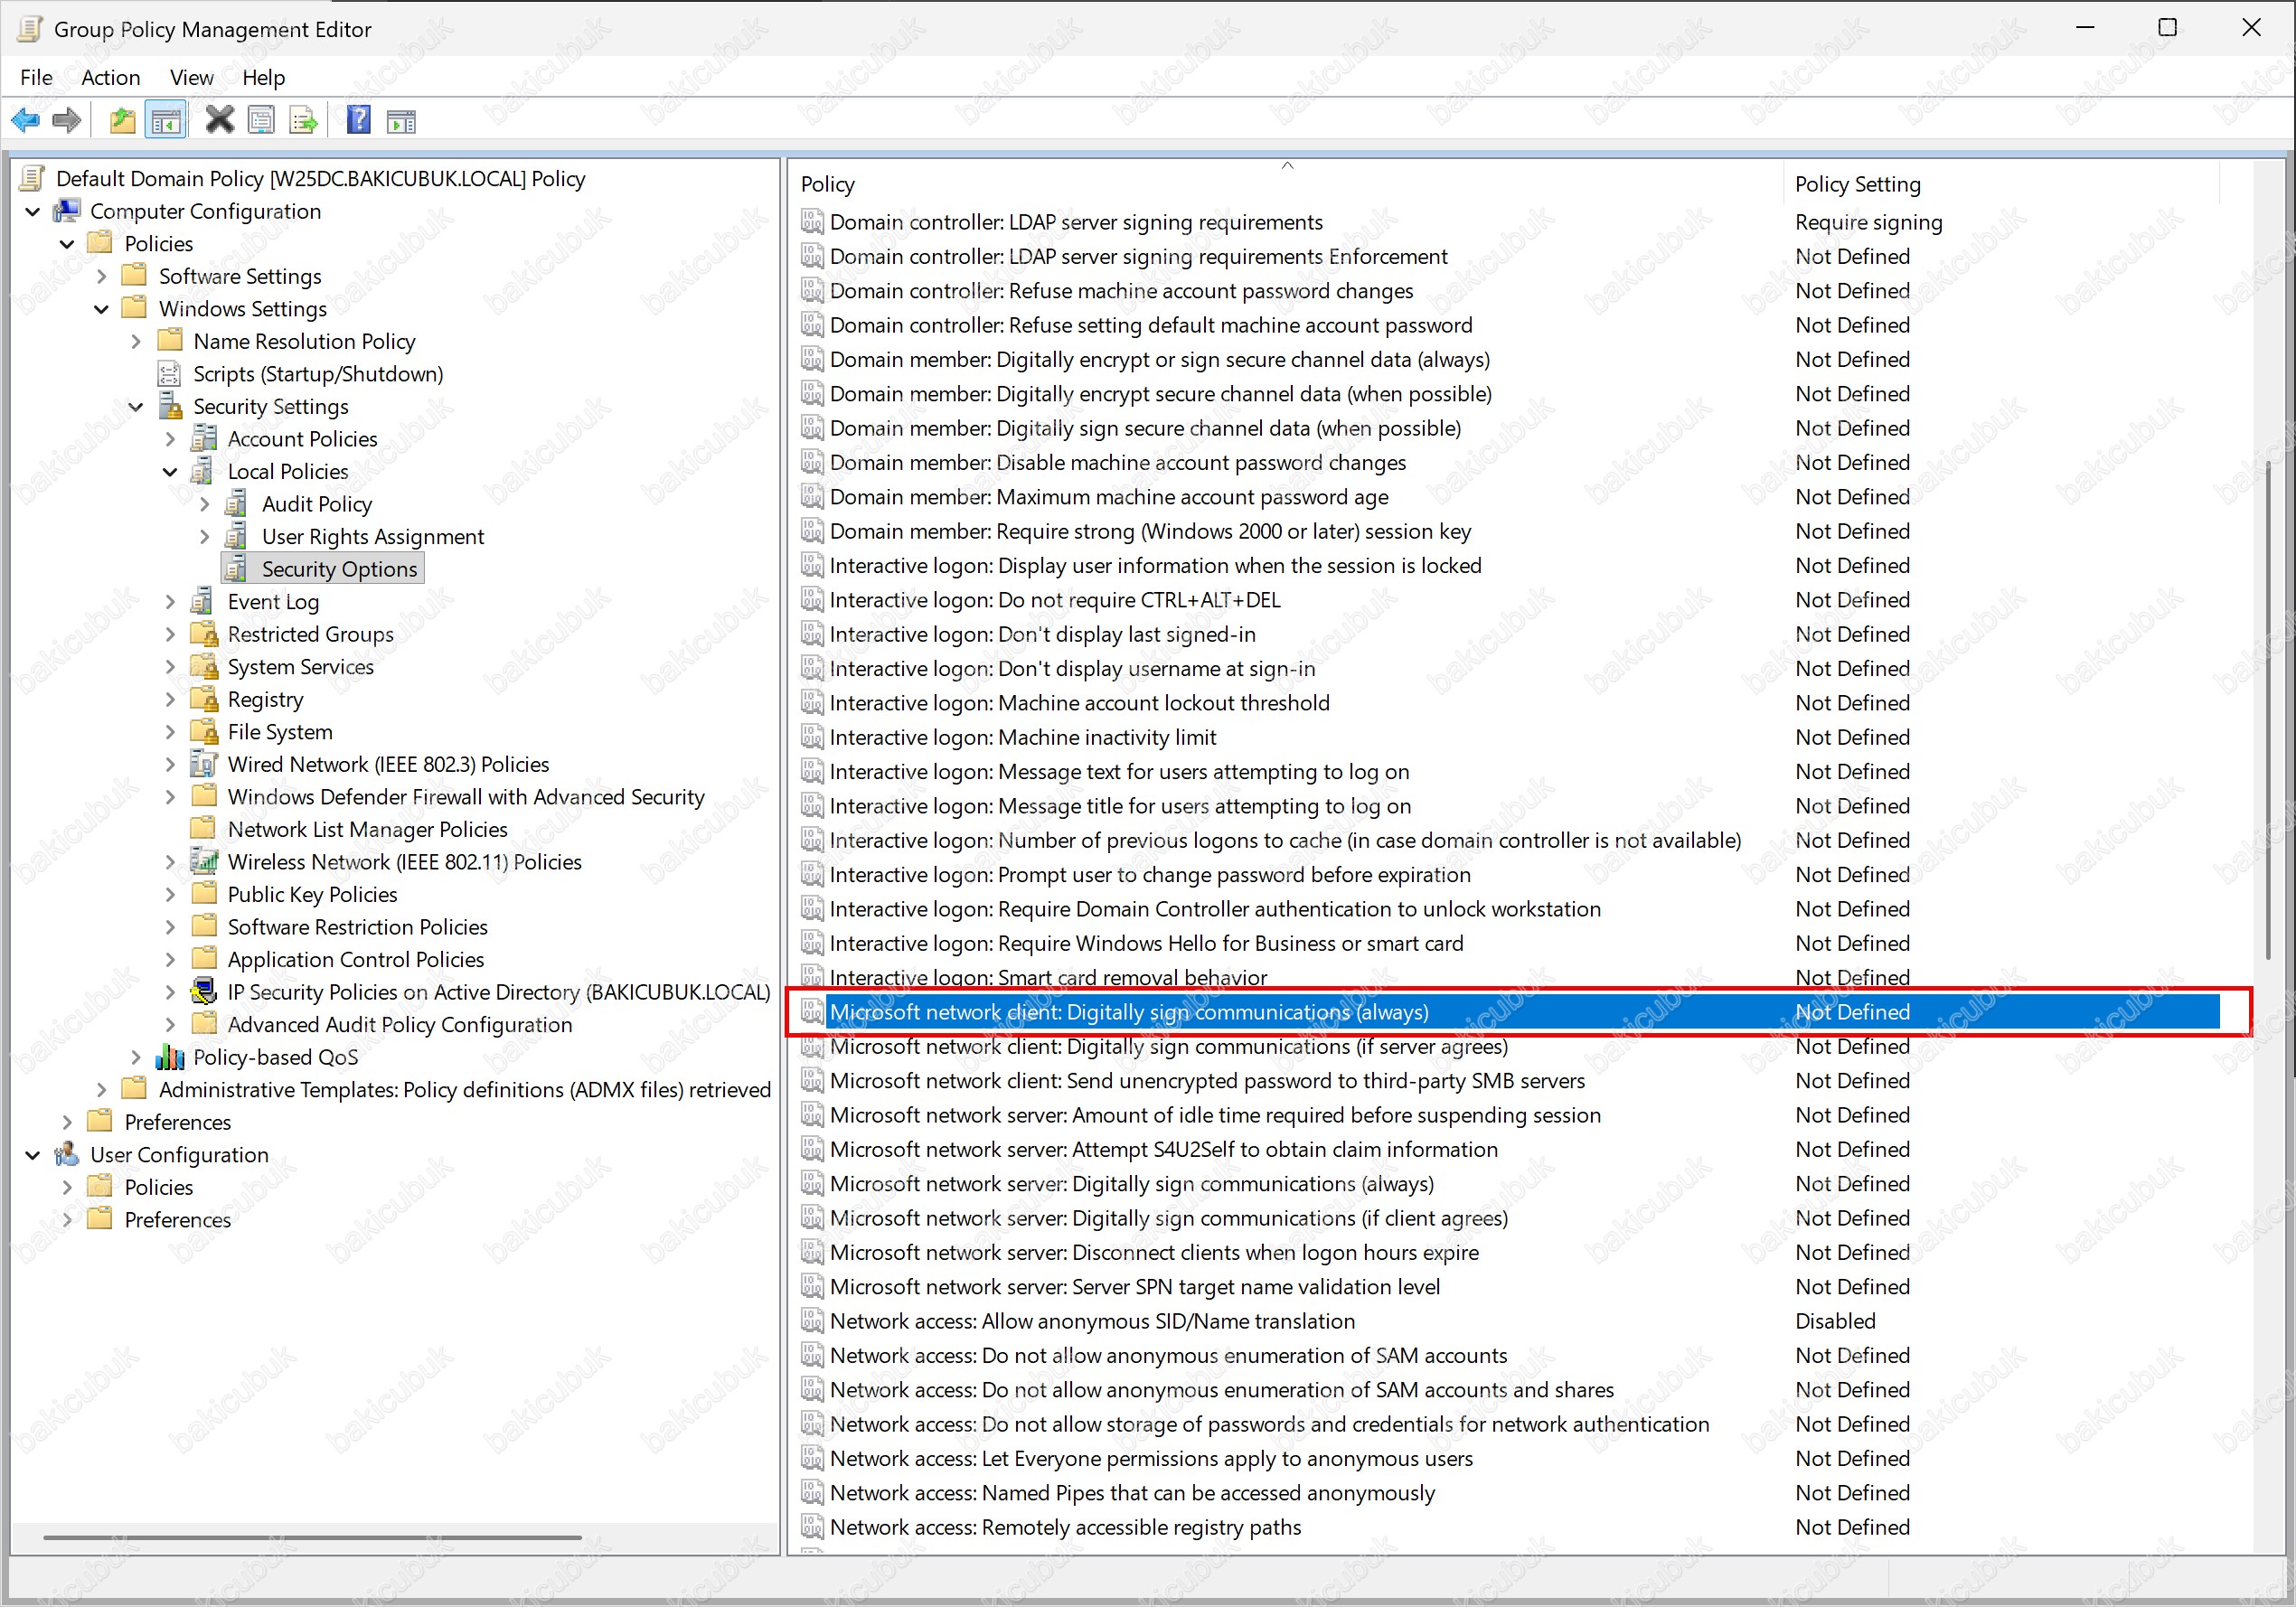
Task: Click the Wired Network policies icon
Action: tap(204, 764)
